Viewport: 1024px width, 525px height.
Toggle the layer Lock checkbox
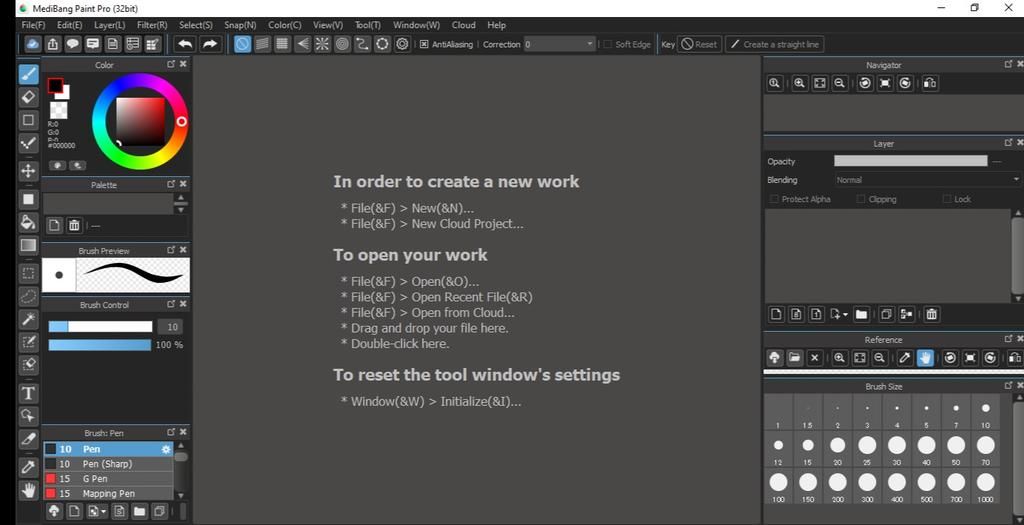point(947,199)
